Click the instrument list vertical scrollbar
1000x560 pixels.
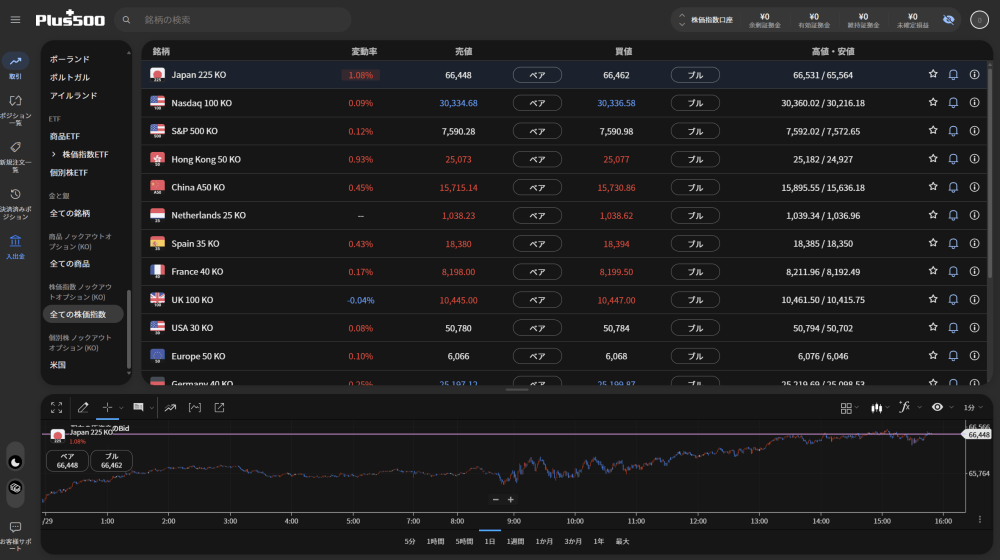pos(990,172)
